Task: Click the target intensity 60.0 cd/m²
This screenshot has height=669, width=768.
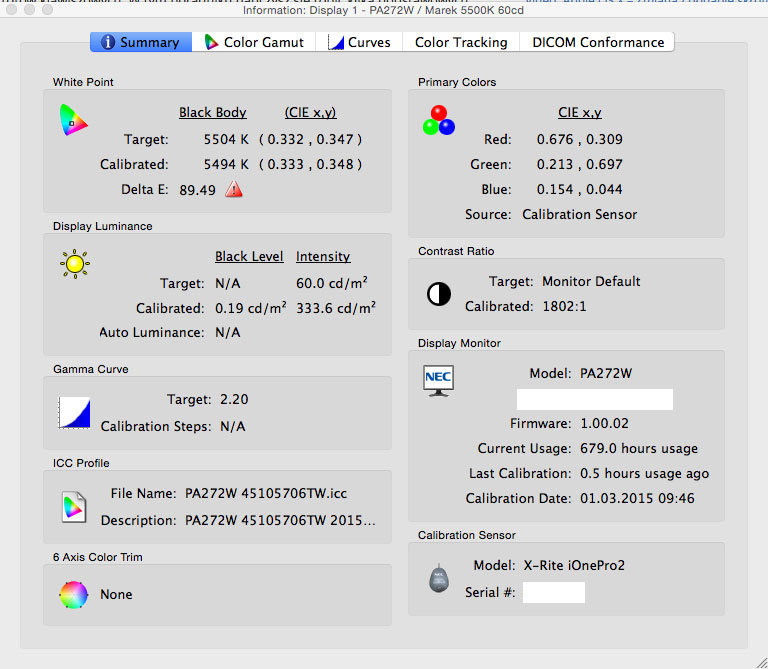Action: 332,283
